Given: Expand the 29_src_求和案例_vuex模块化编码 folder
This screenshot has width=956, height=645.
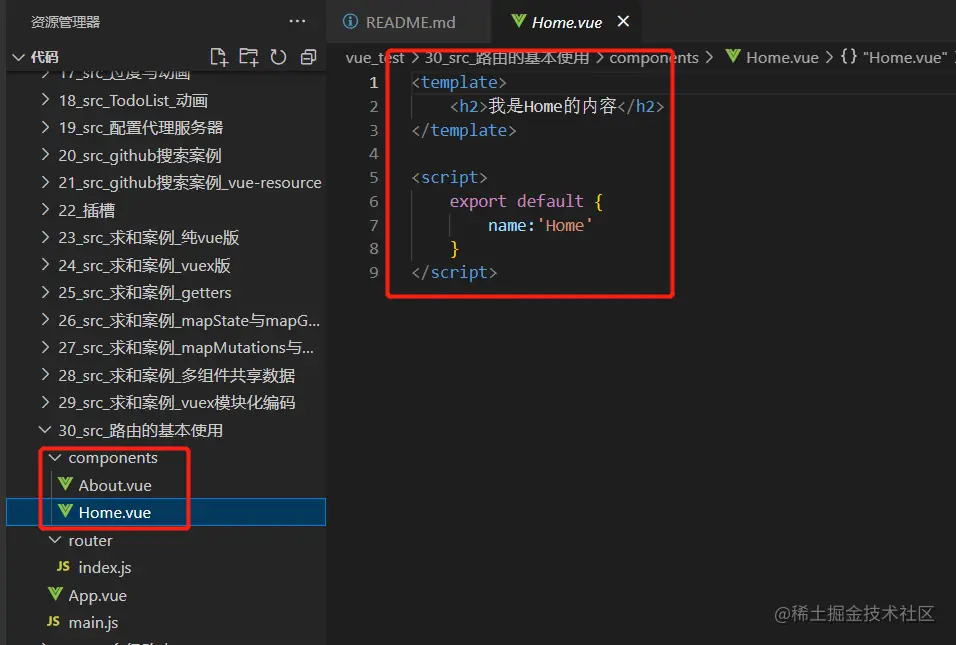Looking at the screenshot, I should (x=166, y=402).
